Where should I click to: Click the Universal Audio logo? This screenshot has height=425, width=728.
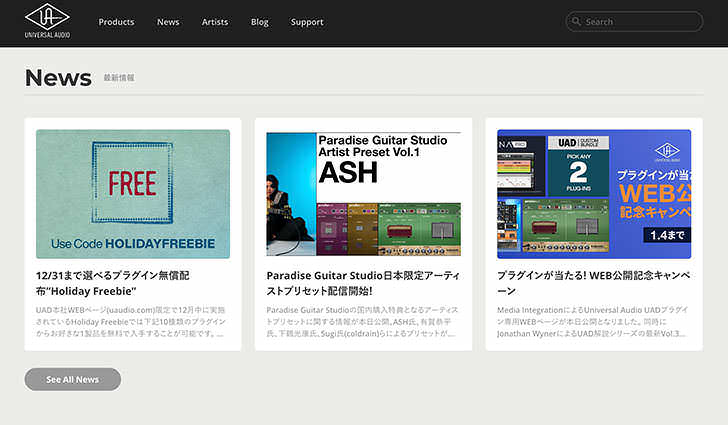(47, 21)
